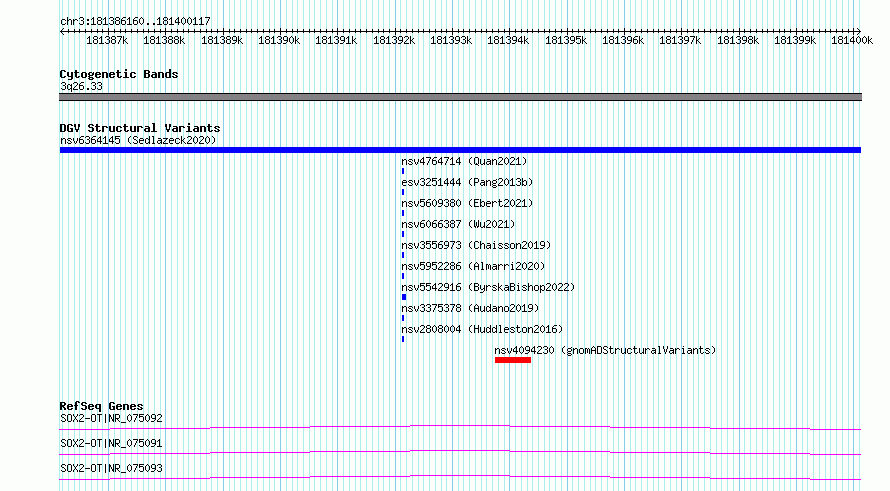Viewport: 890px width, 491px height.
Task: Open variant nsv2808004 (Huddleston2016)
Action: point(482,329)
